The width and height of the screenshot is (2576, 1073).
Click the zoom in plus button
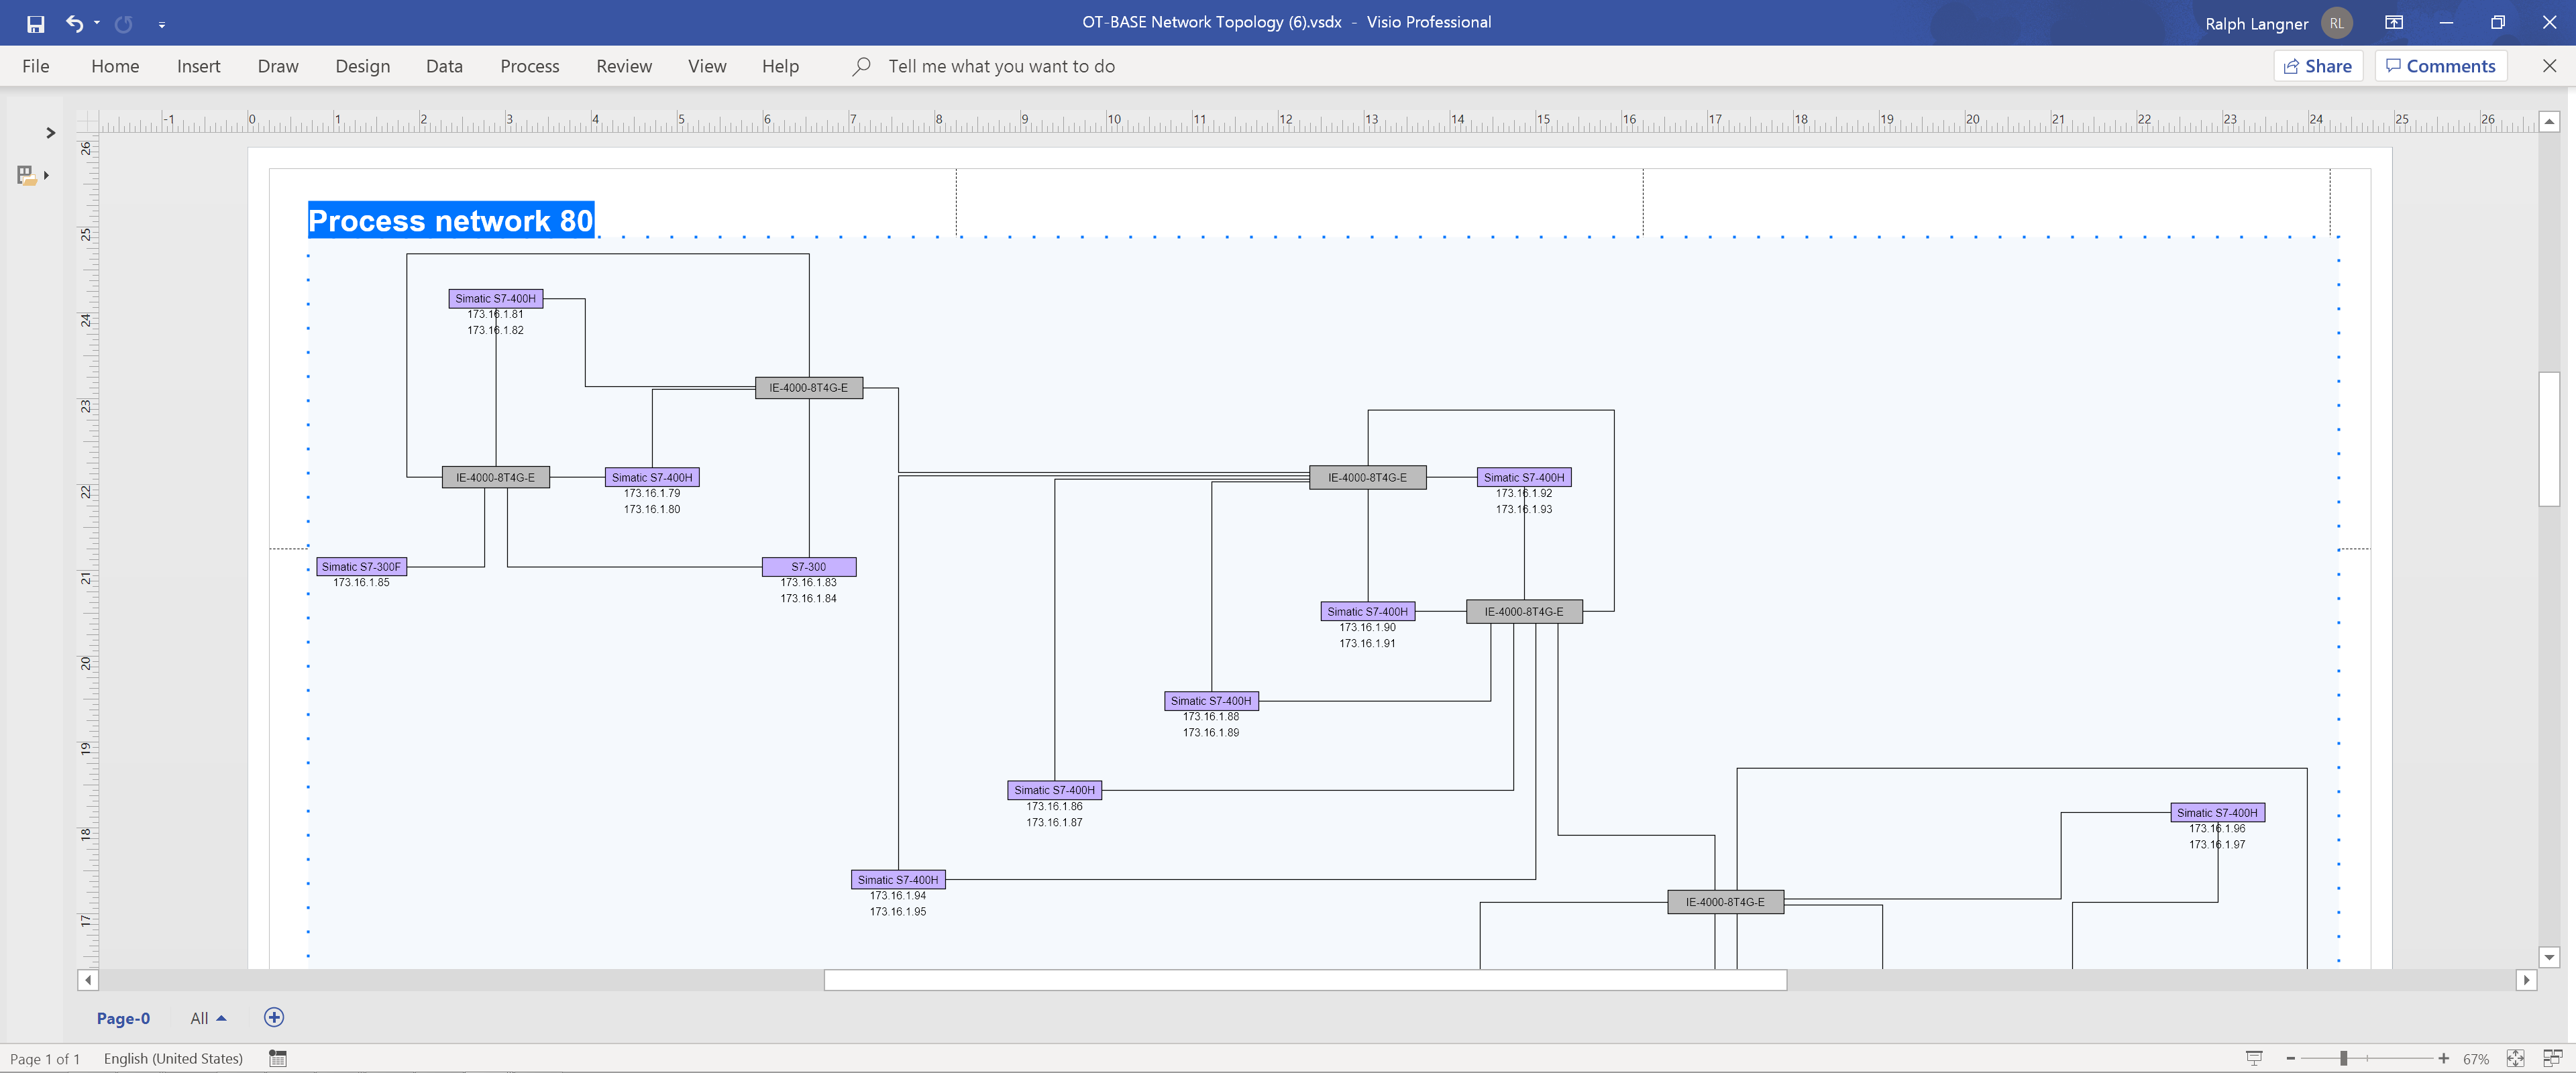click(2443, 1058)
